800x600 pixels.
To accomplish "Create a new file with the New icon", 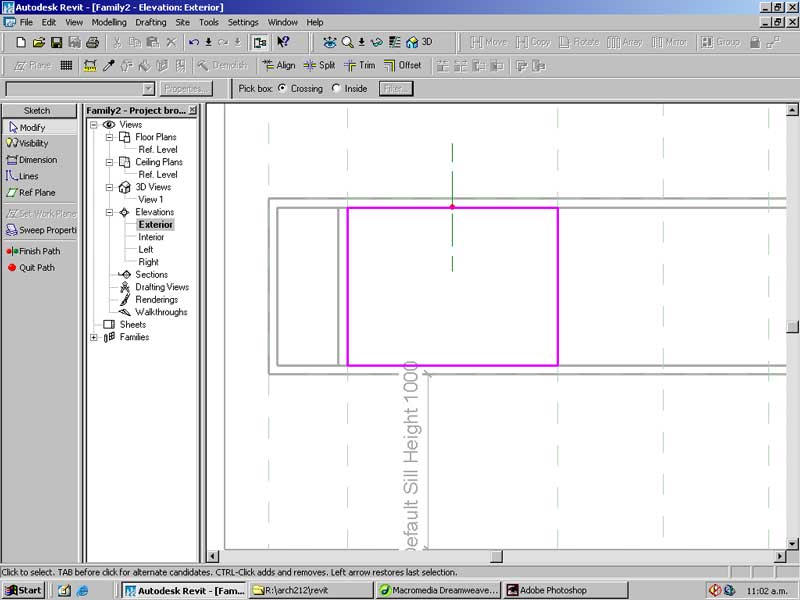I will pyautogui.click(x=21, y=42).
